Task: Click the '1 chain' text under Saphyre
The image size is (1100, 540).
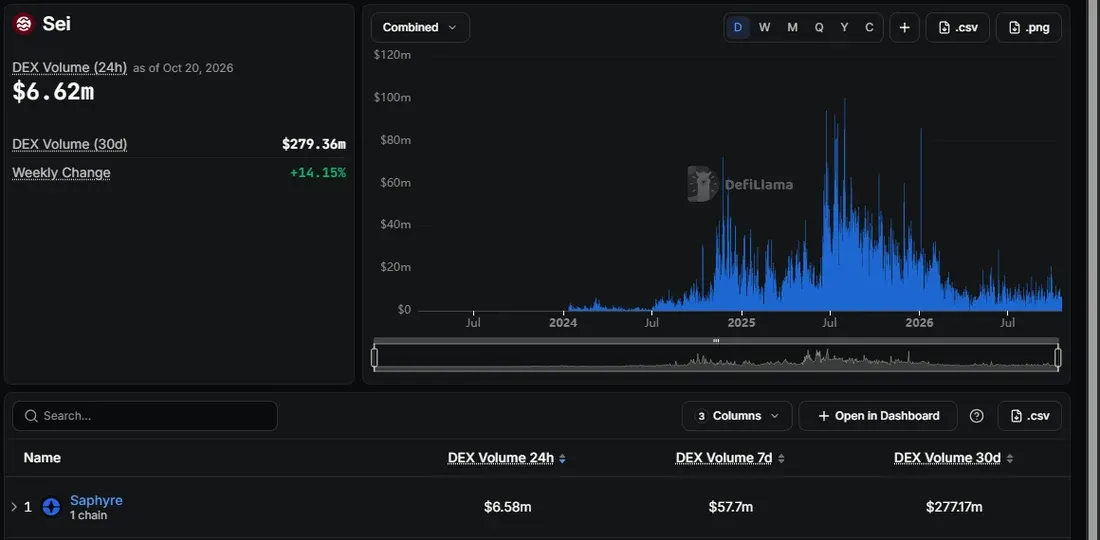Action: click(x=88, y=515)
